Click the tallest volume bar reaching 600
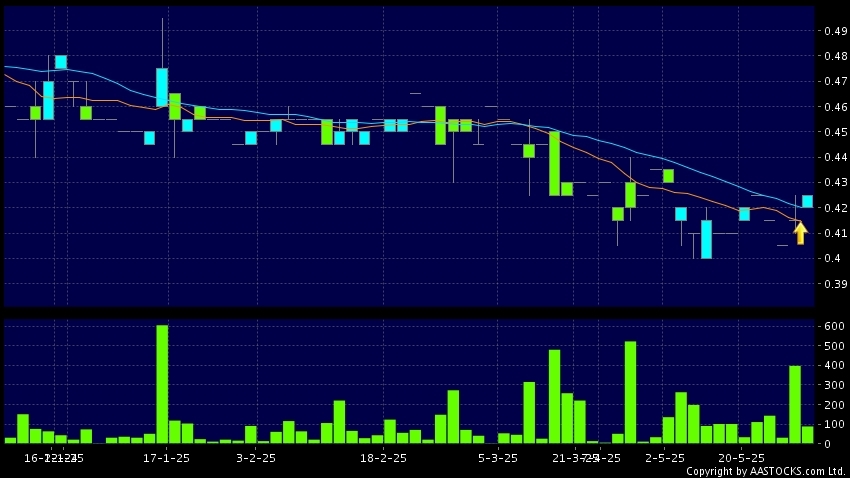The height and width of the screenshot is (478, 850). tap(162, 384)
